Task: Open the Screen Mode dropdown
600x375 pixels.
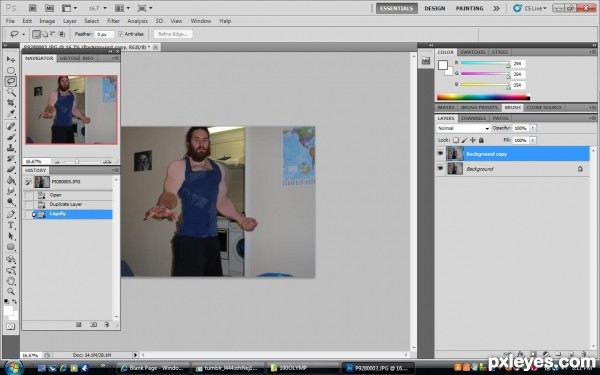Action: click(145, 8)
